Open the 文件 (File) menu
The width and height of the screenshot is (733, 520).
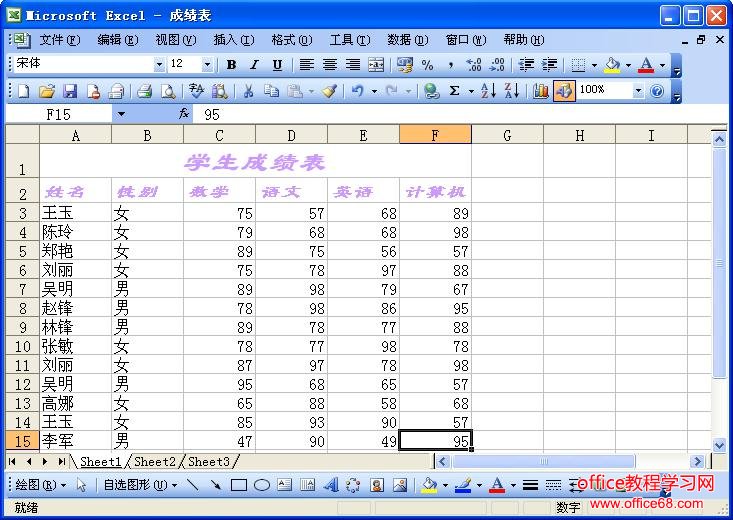[59, 40]
